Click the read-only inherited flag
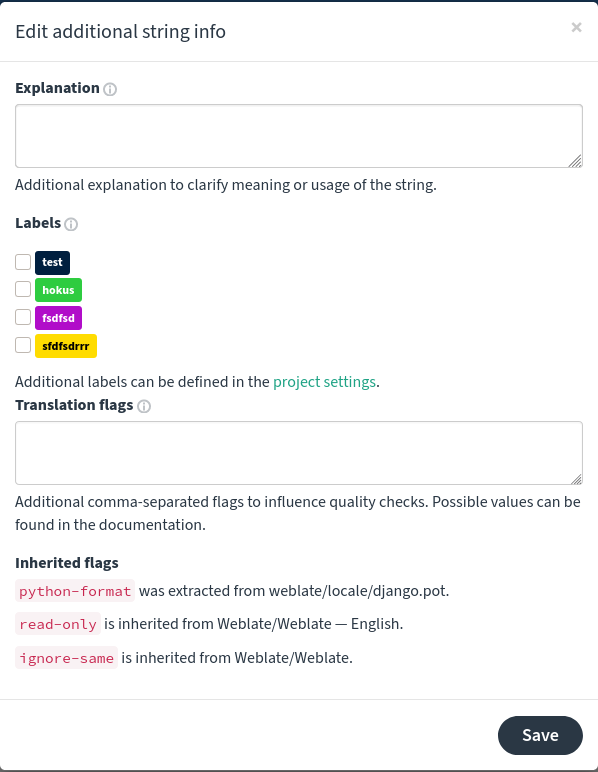 tap(58, 624)
